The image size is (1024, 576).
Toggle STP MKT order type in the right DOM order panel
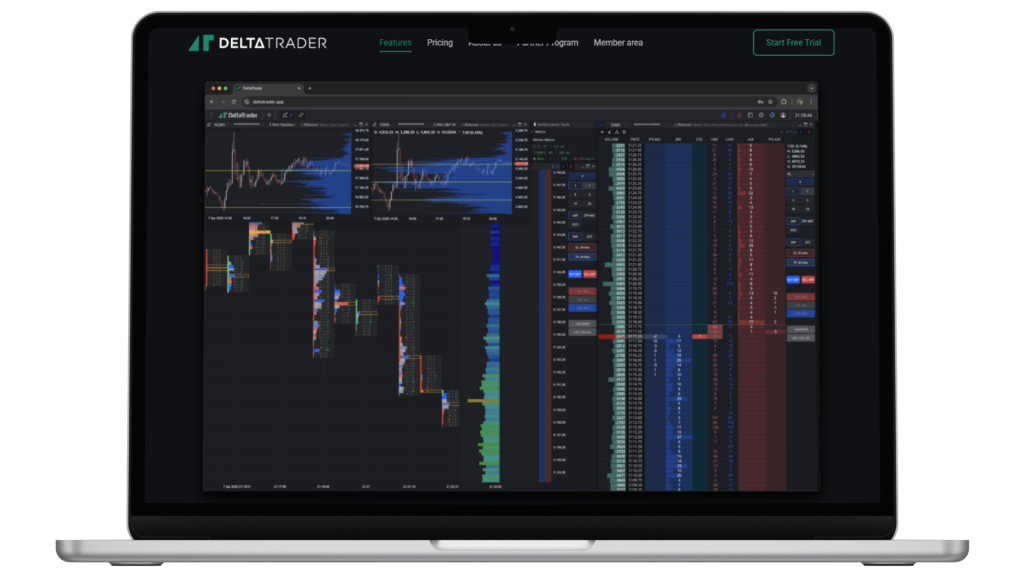pyautogui.click(x=808, y=221)
